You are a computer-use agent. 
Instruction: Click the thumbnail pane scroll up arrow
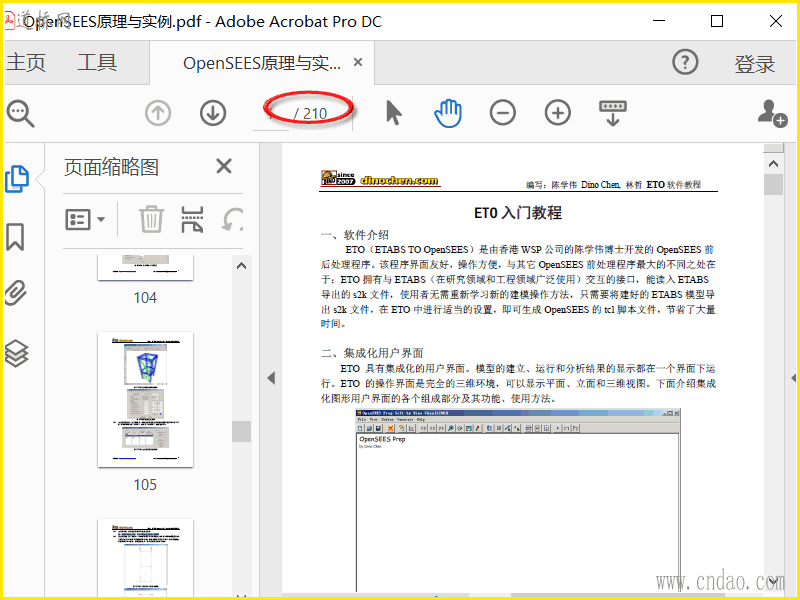[241, 266]
